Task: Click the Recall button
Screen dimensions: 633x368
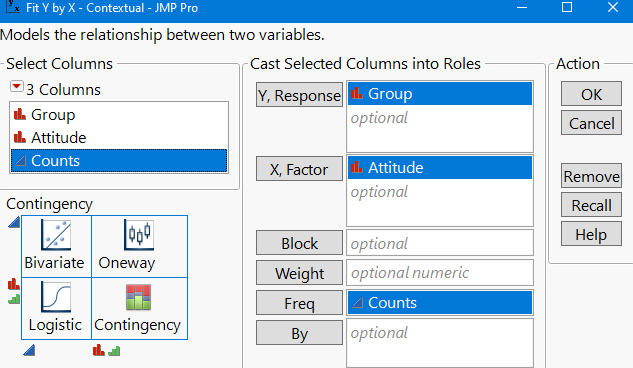Action: click(591, 205)
